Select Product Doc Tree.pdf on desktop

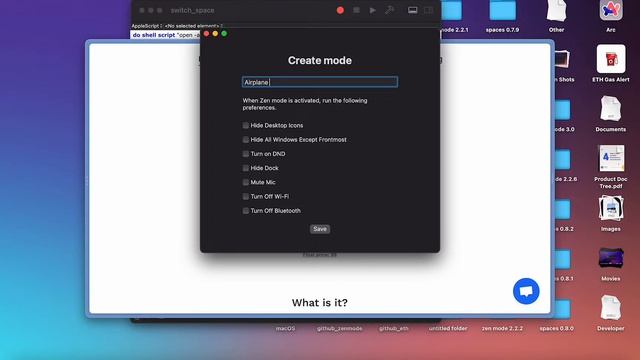(611, 158)
